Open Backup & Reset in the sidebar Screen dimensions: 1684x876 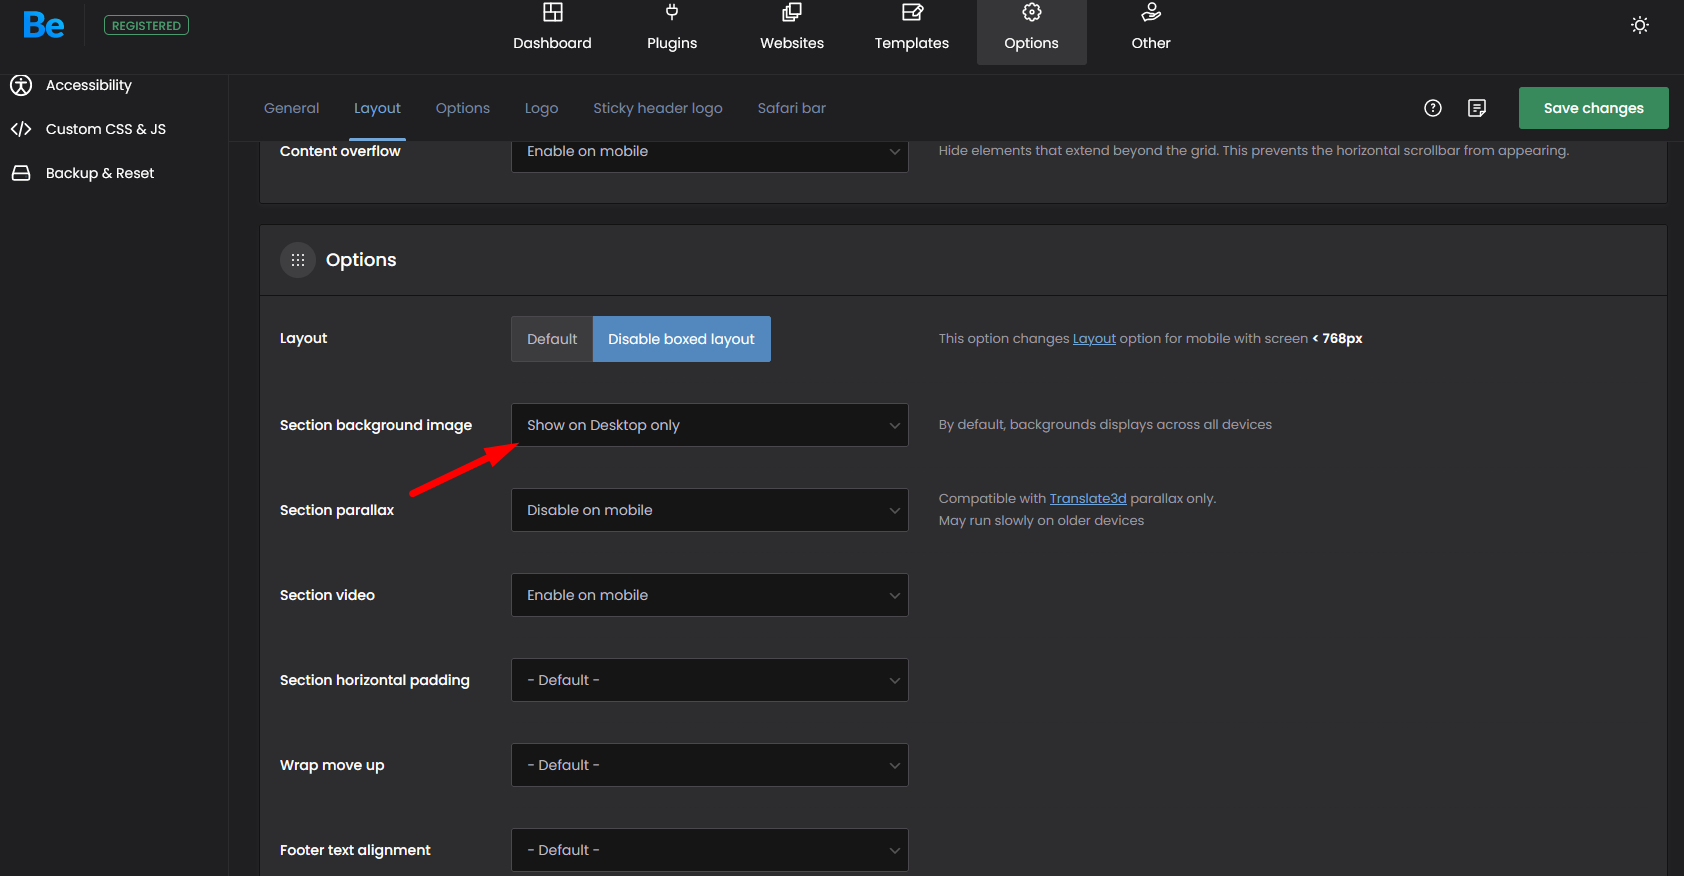coord(100,173)
